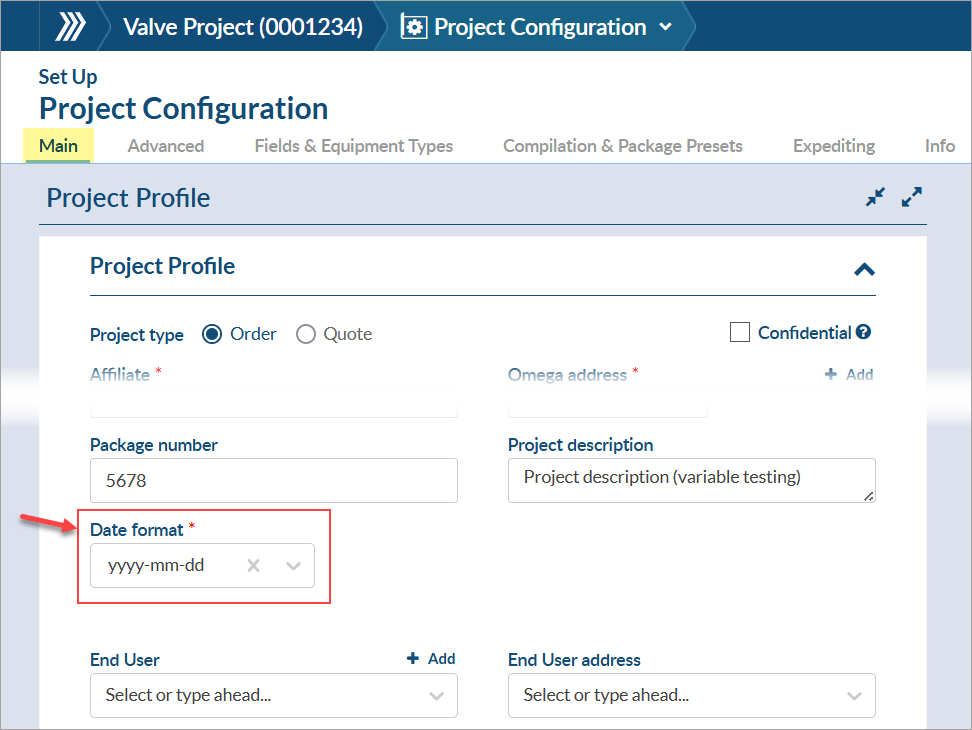Image resolution: width=972 pixels, height=730 pixels.
Task: Click the triple-chevron app logo icon
Action: pos(69,27)
